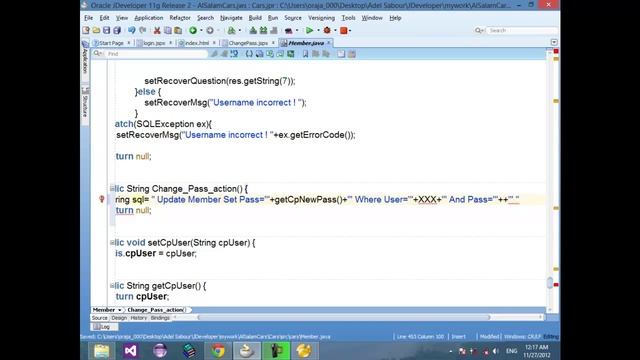The height and width of the screenshot is (360, 640).
Task: Run the project with the green play icon
Action: (x=309, y=30)
